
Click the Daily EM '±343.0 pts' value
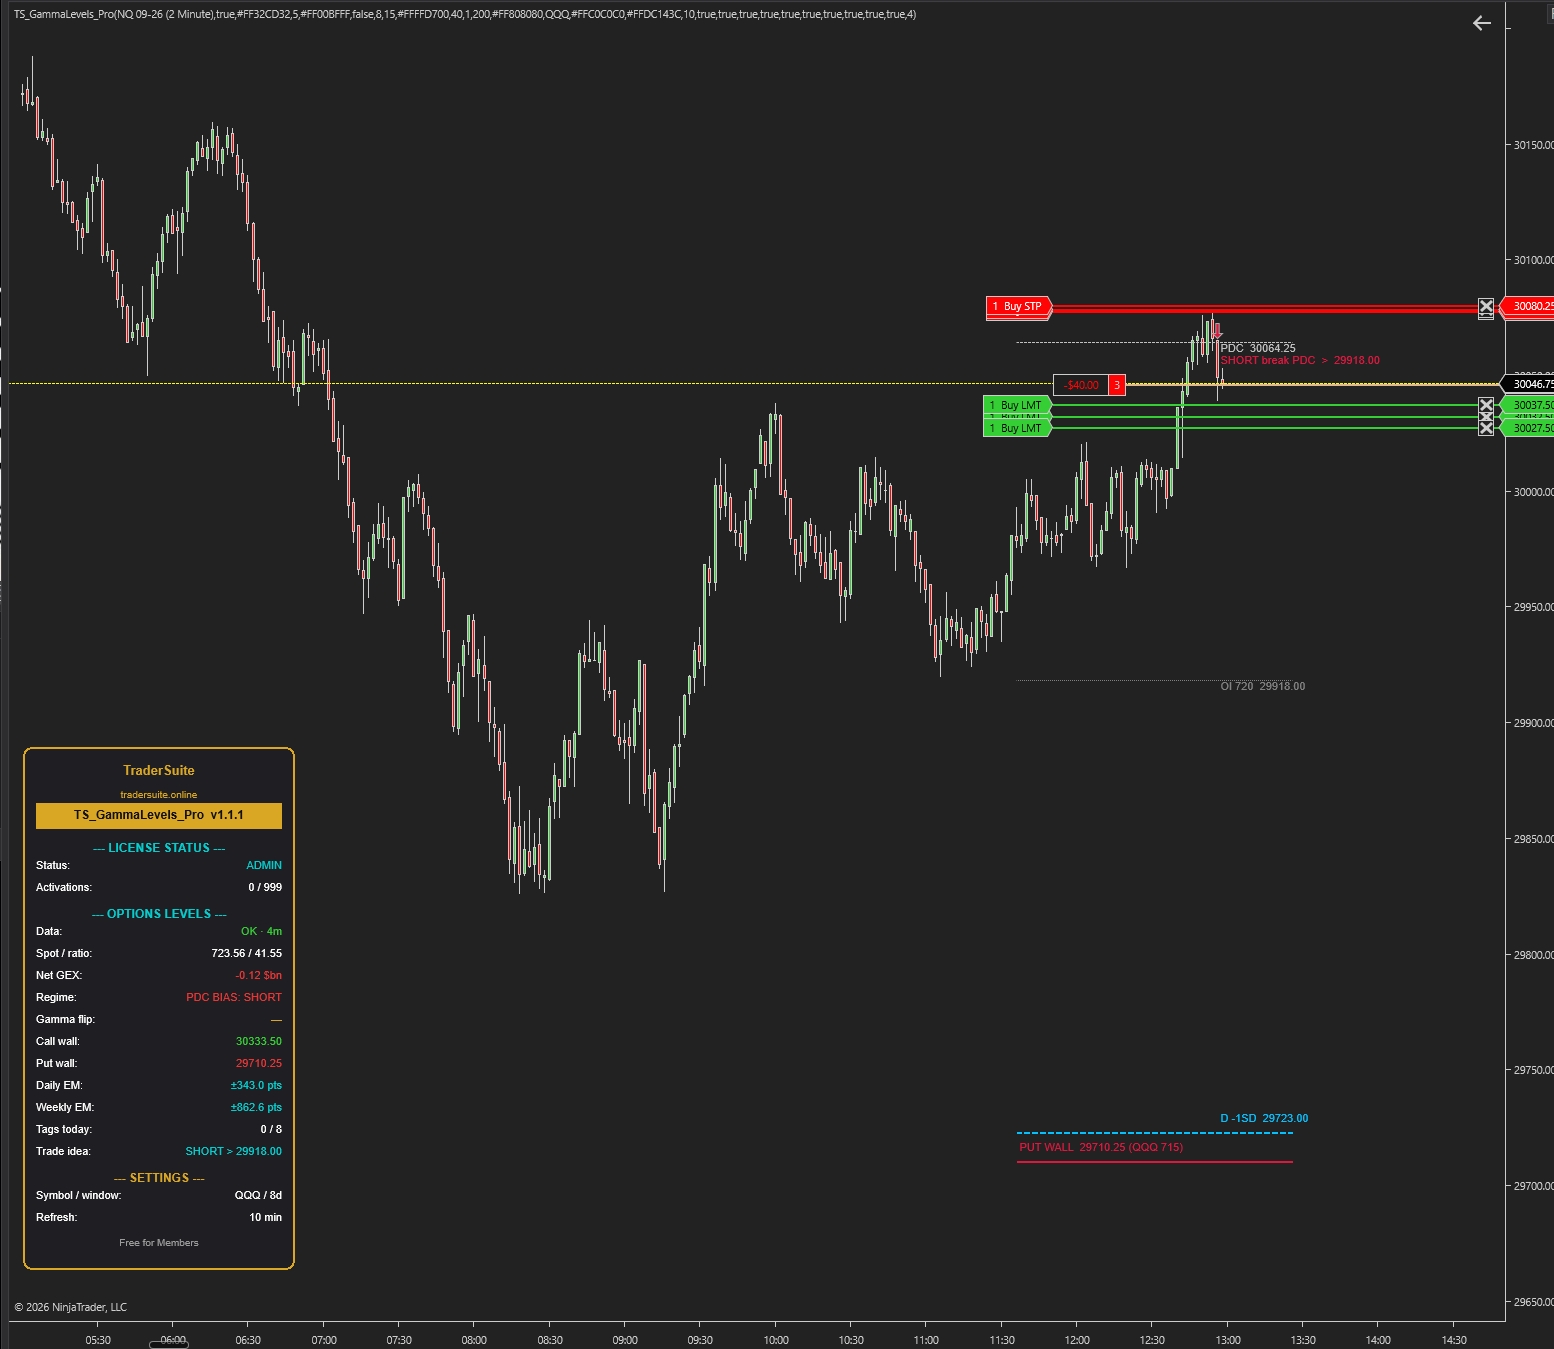tap(256, 1085)
